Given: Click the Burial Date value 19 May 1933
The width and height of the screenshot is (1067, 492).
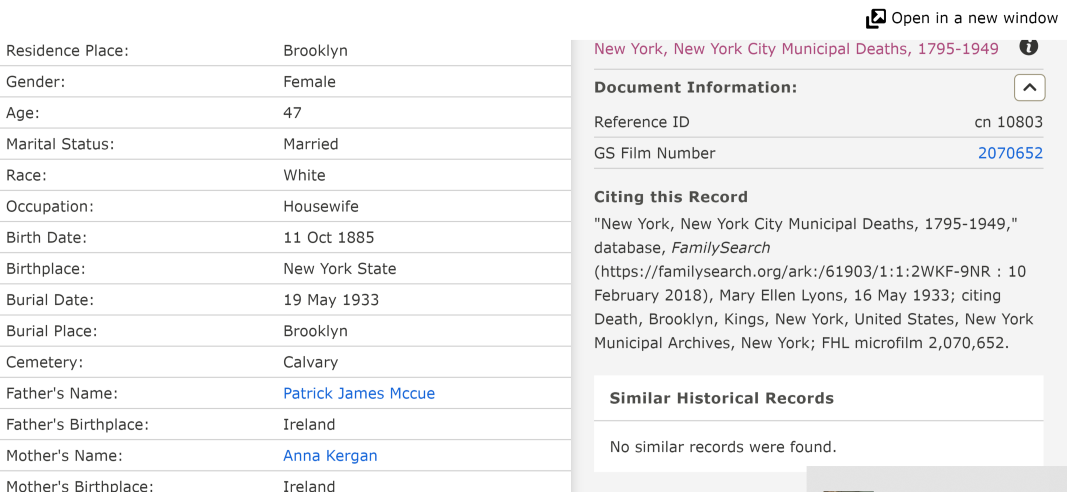Looking at the screenshot, I should click(331, 300).
